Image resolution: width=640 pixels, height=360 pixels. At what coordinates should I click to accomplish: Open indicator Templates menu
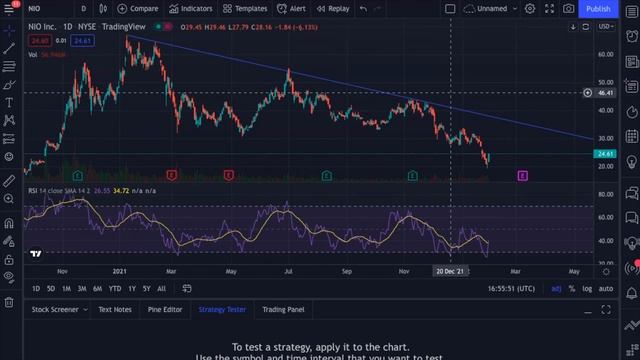point(245,9)
